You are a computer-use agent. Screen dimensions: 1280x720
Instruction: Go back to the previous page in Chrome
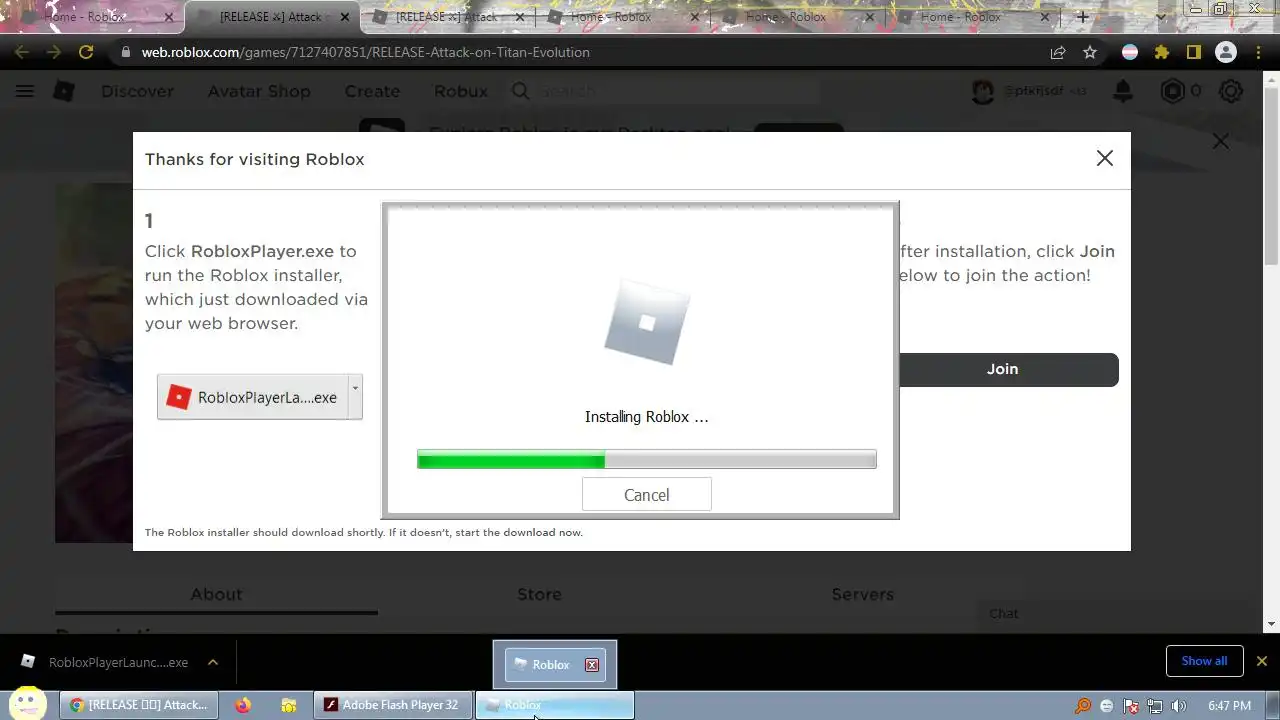point(22,52)
